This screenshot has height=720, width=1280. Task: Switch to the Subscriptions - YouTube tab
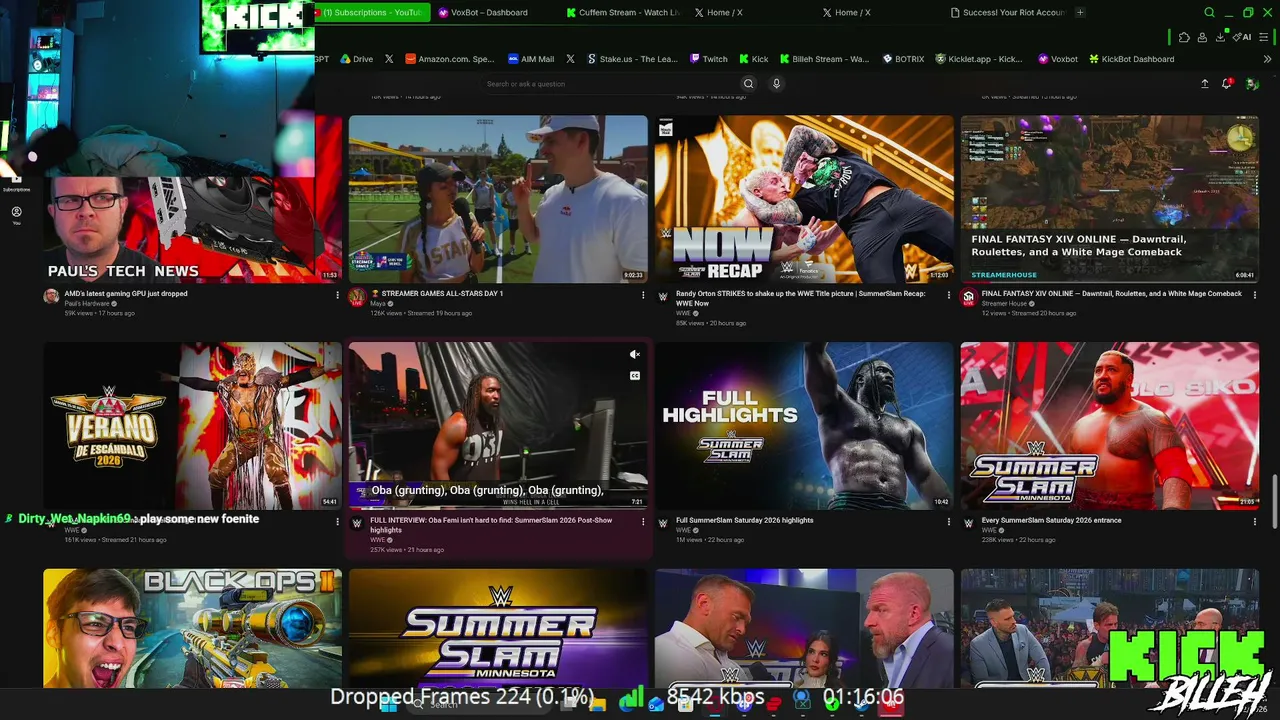click(x=372, y=12)
